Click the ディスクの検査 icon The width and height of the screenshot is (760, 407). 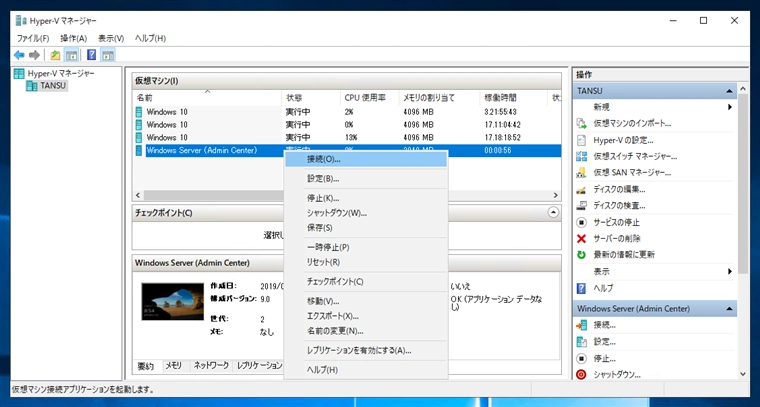tap(581, 206)
